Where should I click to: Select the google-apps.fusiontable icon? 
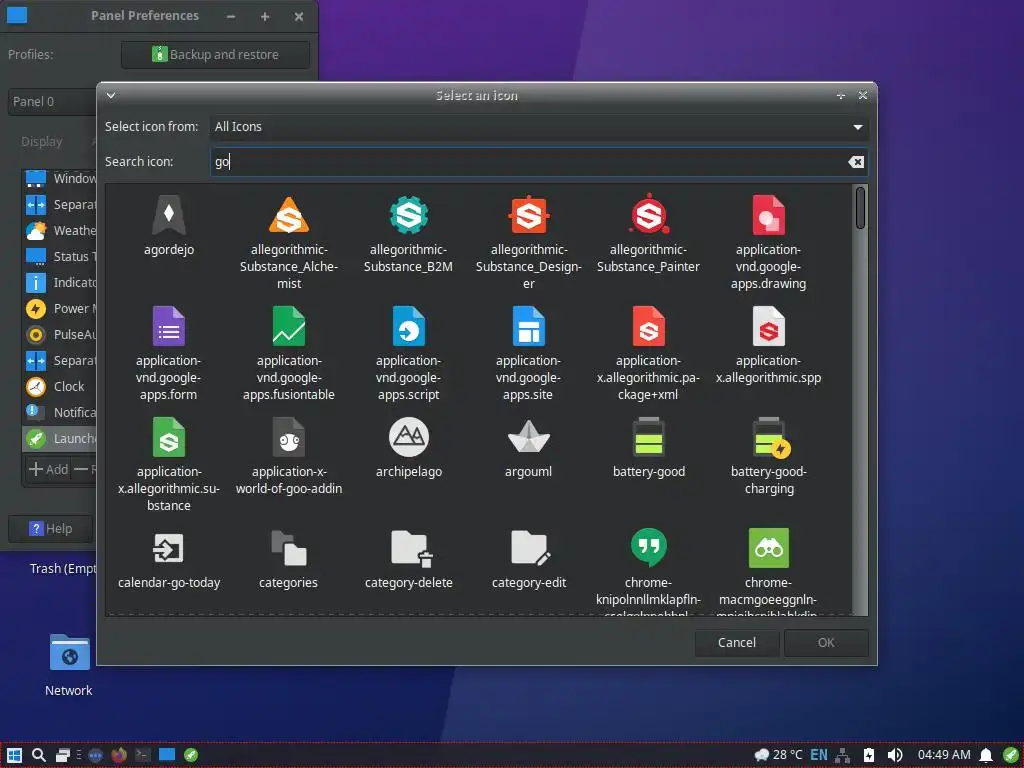pyautogui.click(x=289, y=353)
